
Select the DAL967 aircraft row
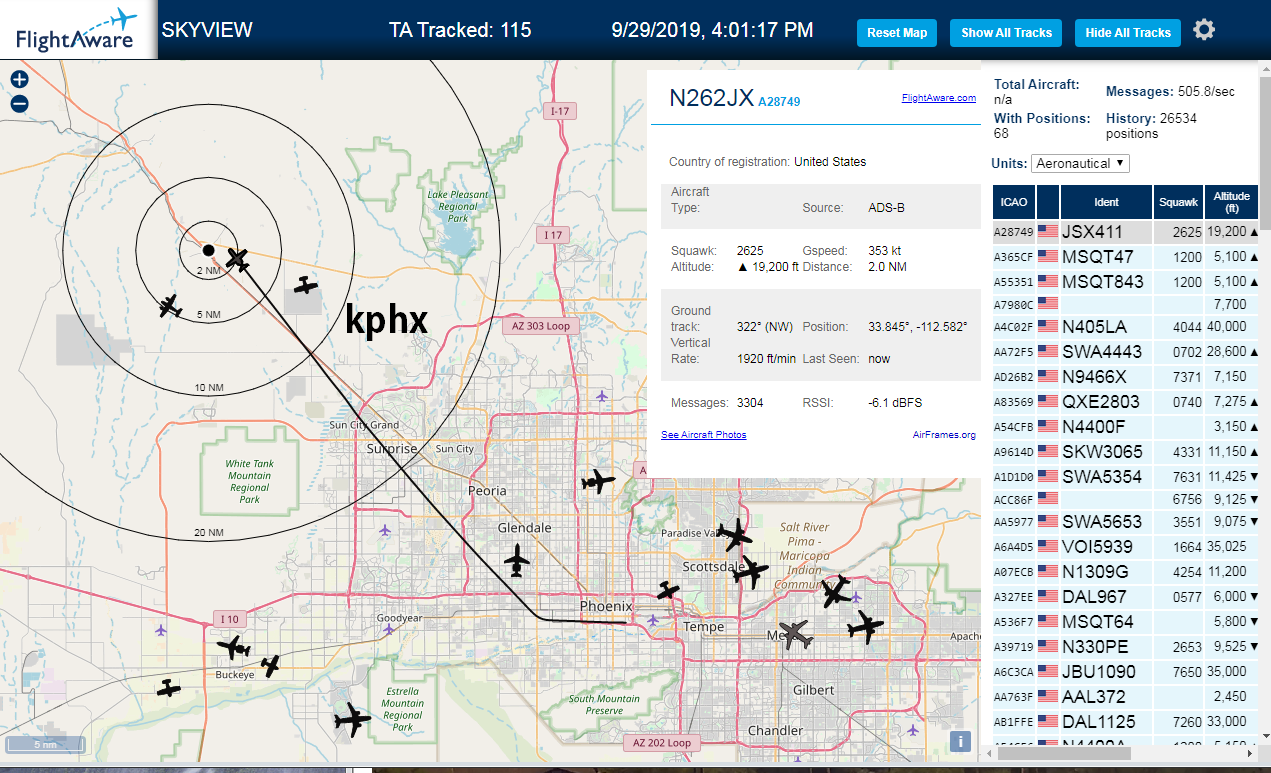click(1125, 596)
